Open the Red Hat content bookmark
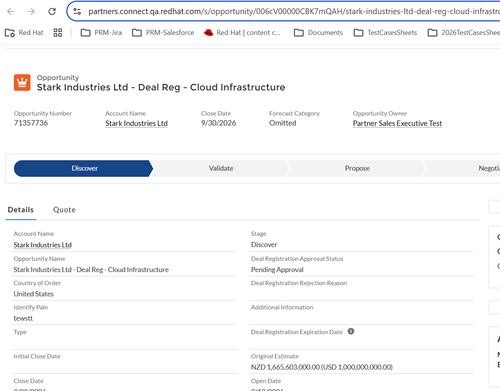 coord(242,33)
